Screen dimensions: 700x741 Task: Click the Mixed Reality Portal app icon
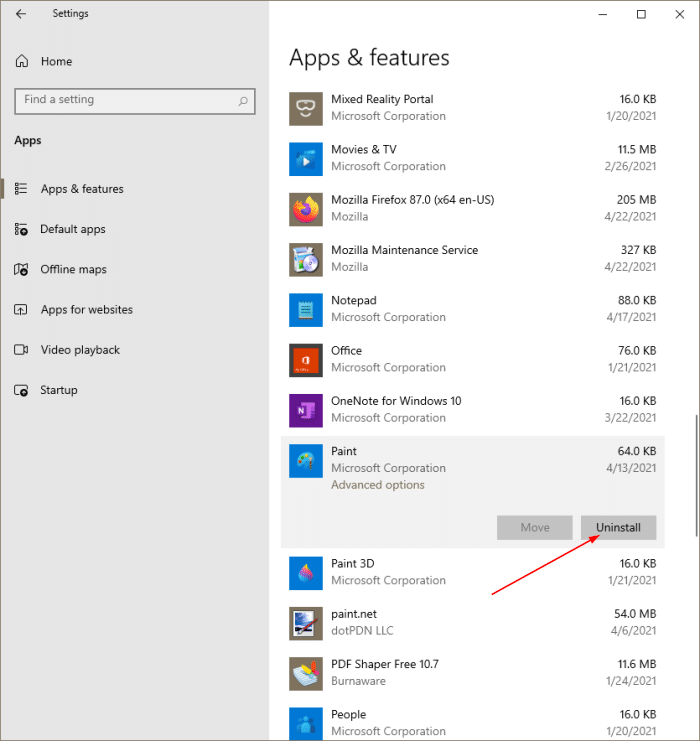tap(306, 109)
